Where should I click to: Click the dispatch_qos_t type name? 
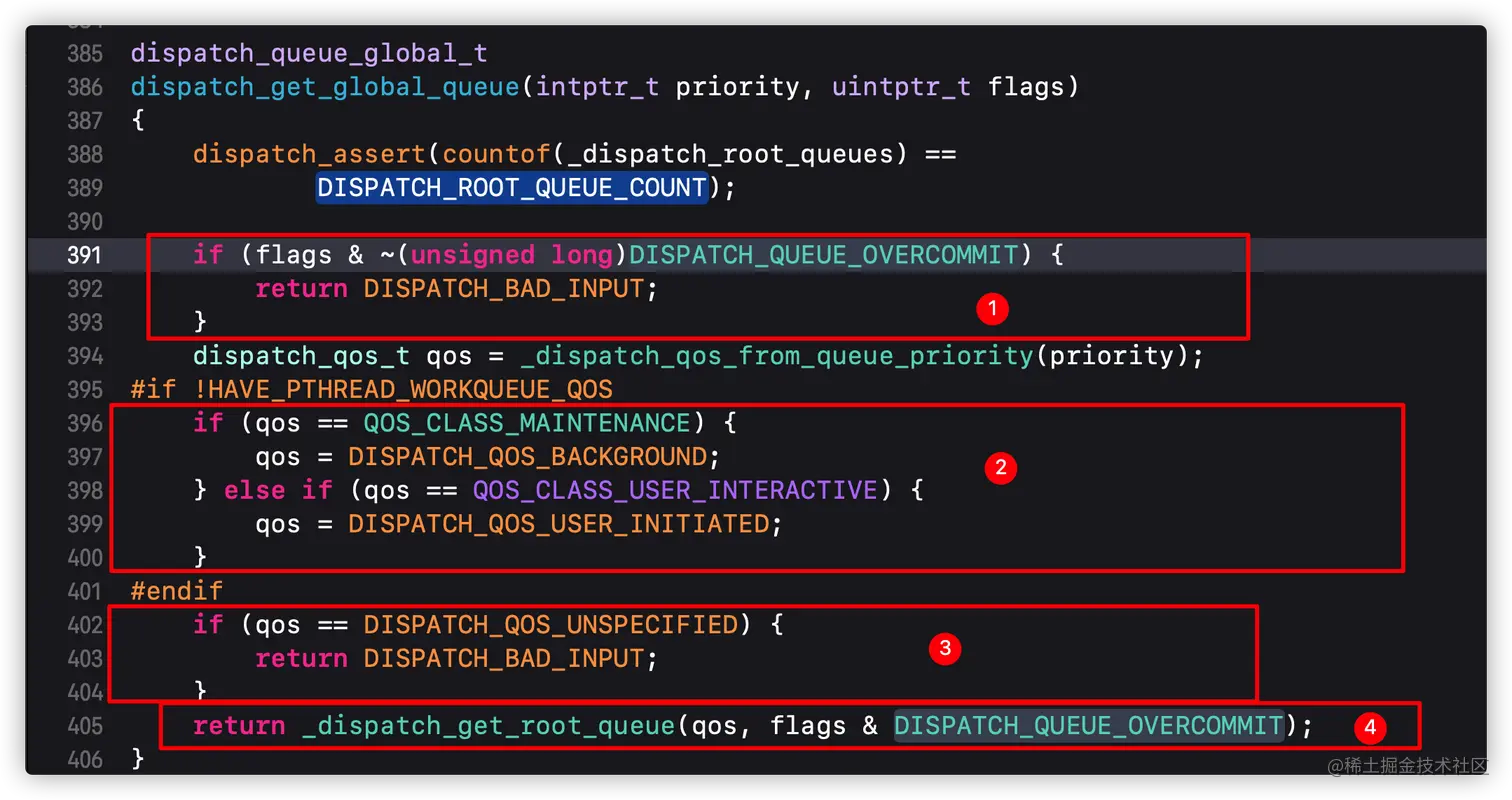[x=302, y=356]
